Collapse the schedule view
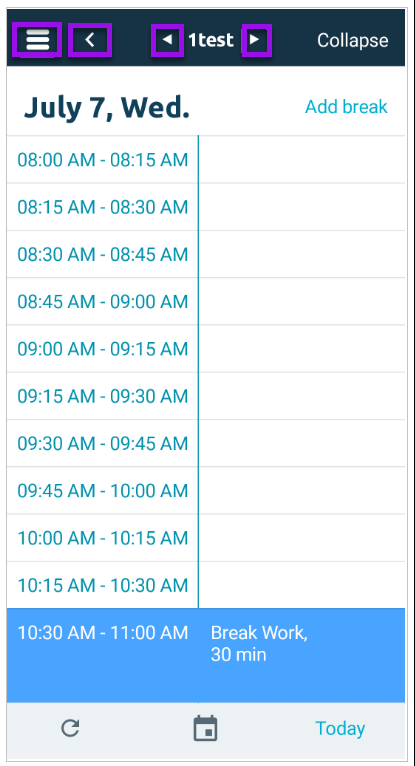 tap(353, 40)
